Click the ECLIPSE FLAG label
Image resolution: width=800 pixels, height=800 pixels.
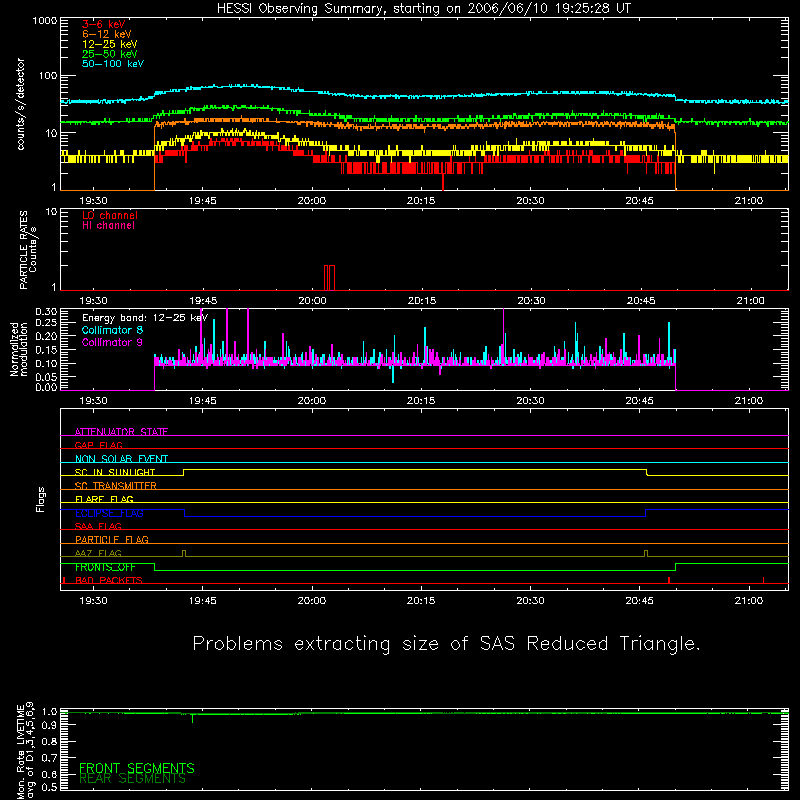tap(109, 513)
